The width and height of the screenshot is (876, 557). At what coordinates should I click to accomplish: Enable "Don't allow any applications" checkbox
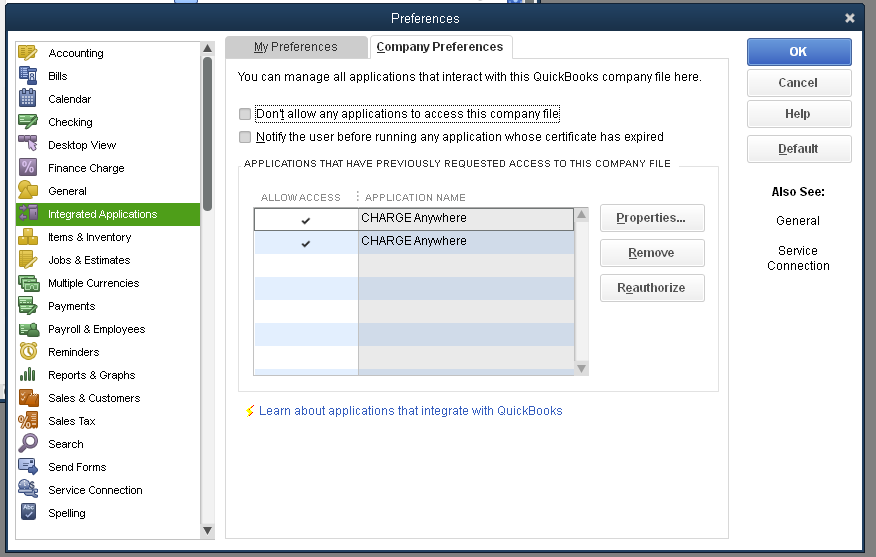coord(245,114)
